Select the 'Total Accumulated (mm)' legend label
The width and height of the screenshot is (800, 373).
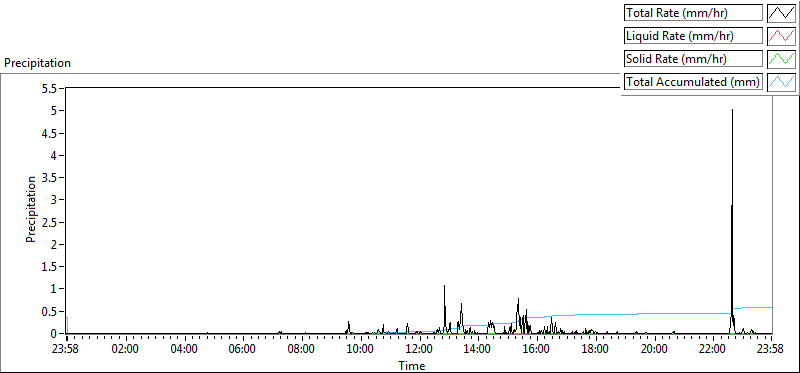point(693,82)
